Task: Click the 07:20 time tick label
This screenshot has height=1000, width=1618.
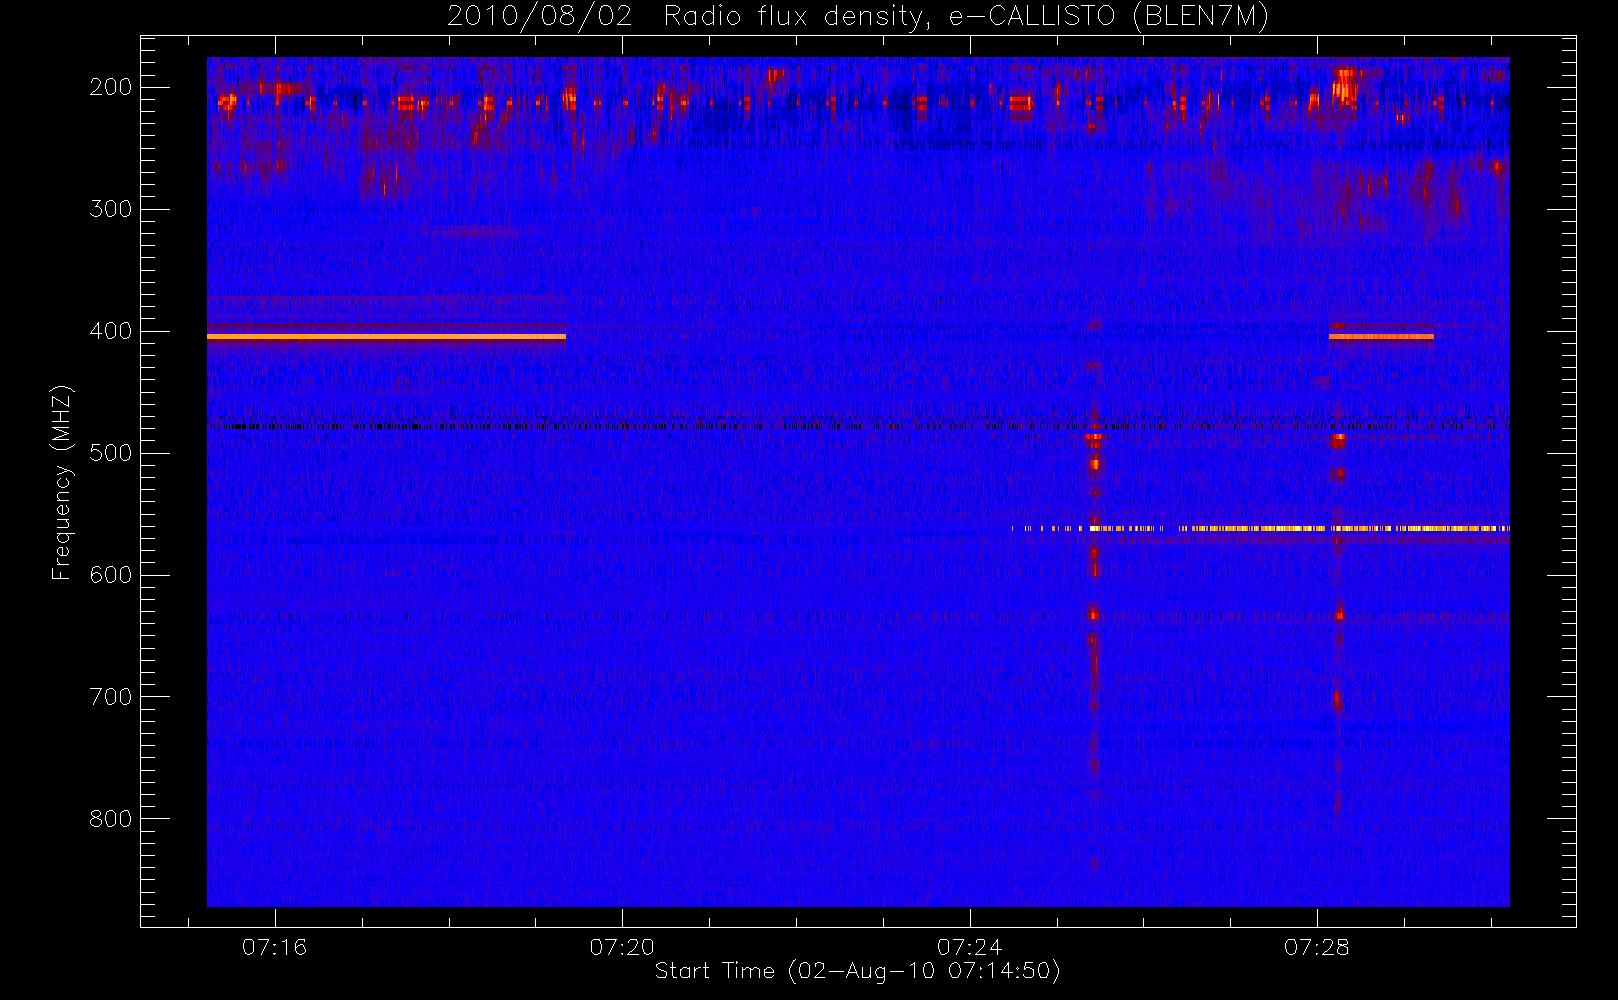Action: [x=622, y=947]
